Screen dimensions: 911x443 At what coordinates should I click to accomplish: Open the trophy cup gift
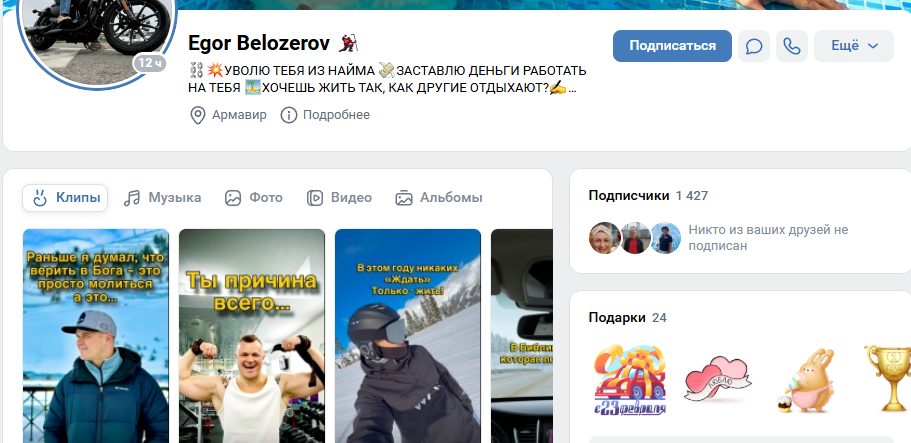[x=889, y=378]
